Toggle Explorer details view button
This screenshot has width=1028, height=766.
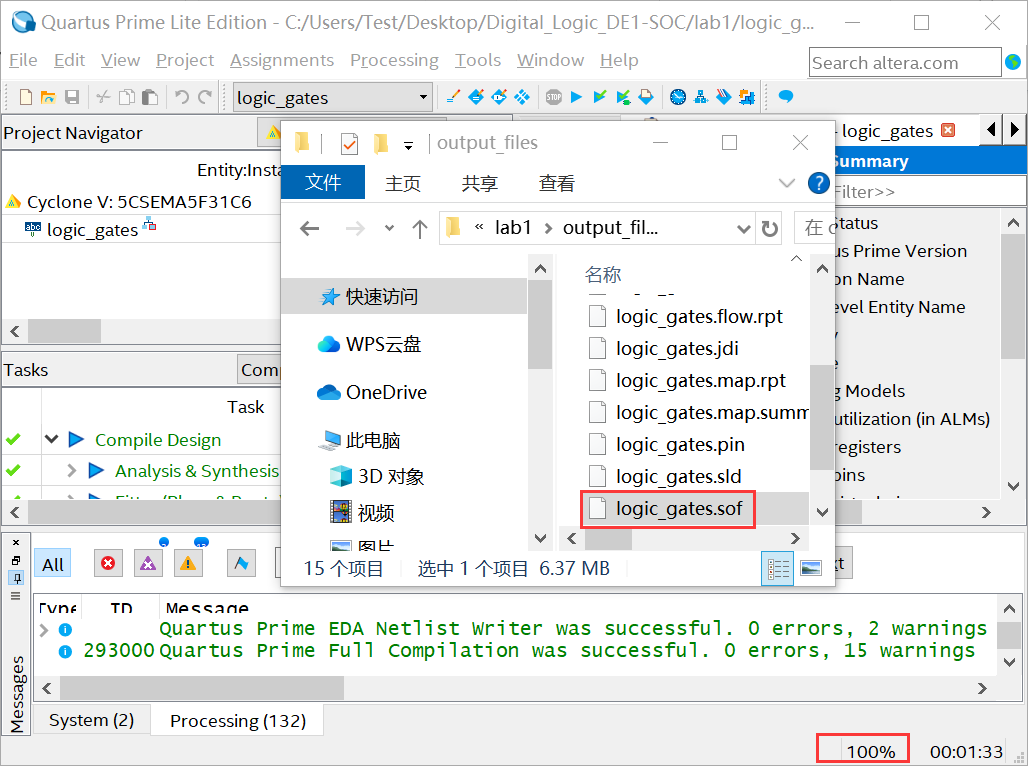778,568
